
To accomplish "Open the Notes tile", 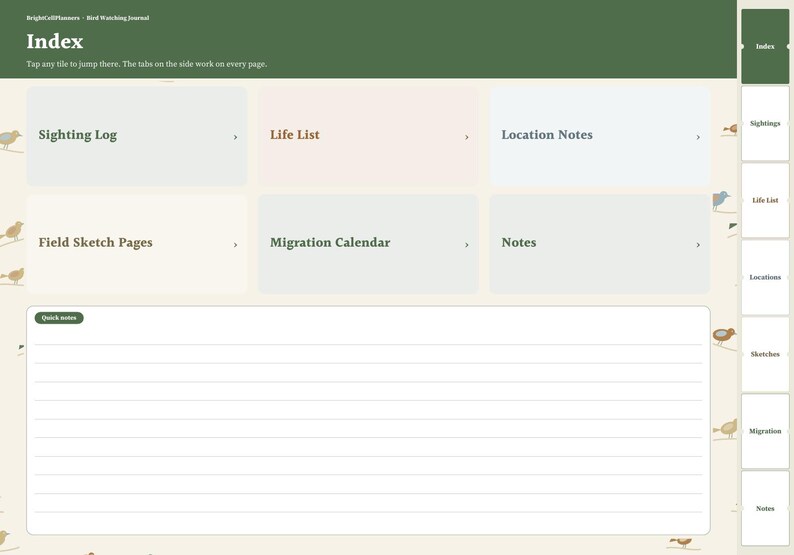I will point(600,244).
